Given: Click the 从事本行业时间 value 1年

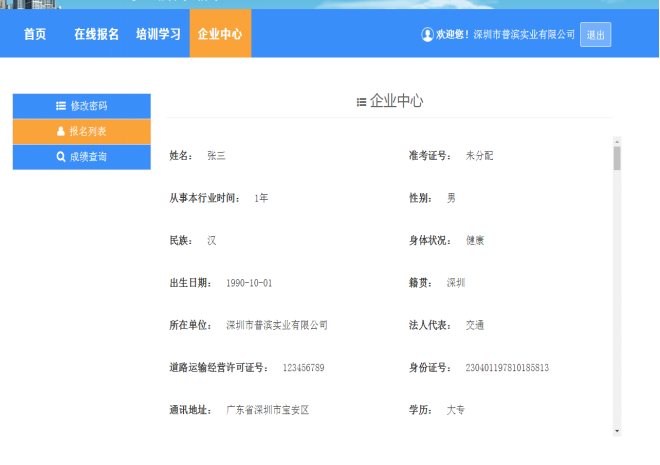Looking at the screenshot, I should [x=261, y=198].
